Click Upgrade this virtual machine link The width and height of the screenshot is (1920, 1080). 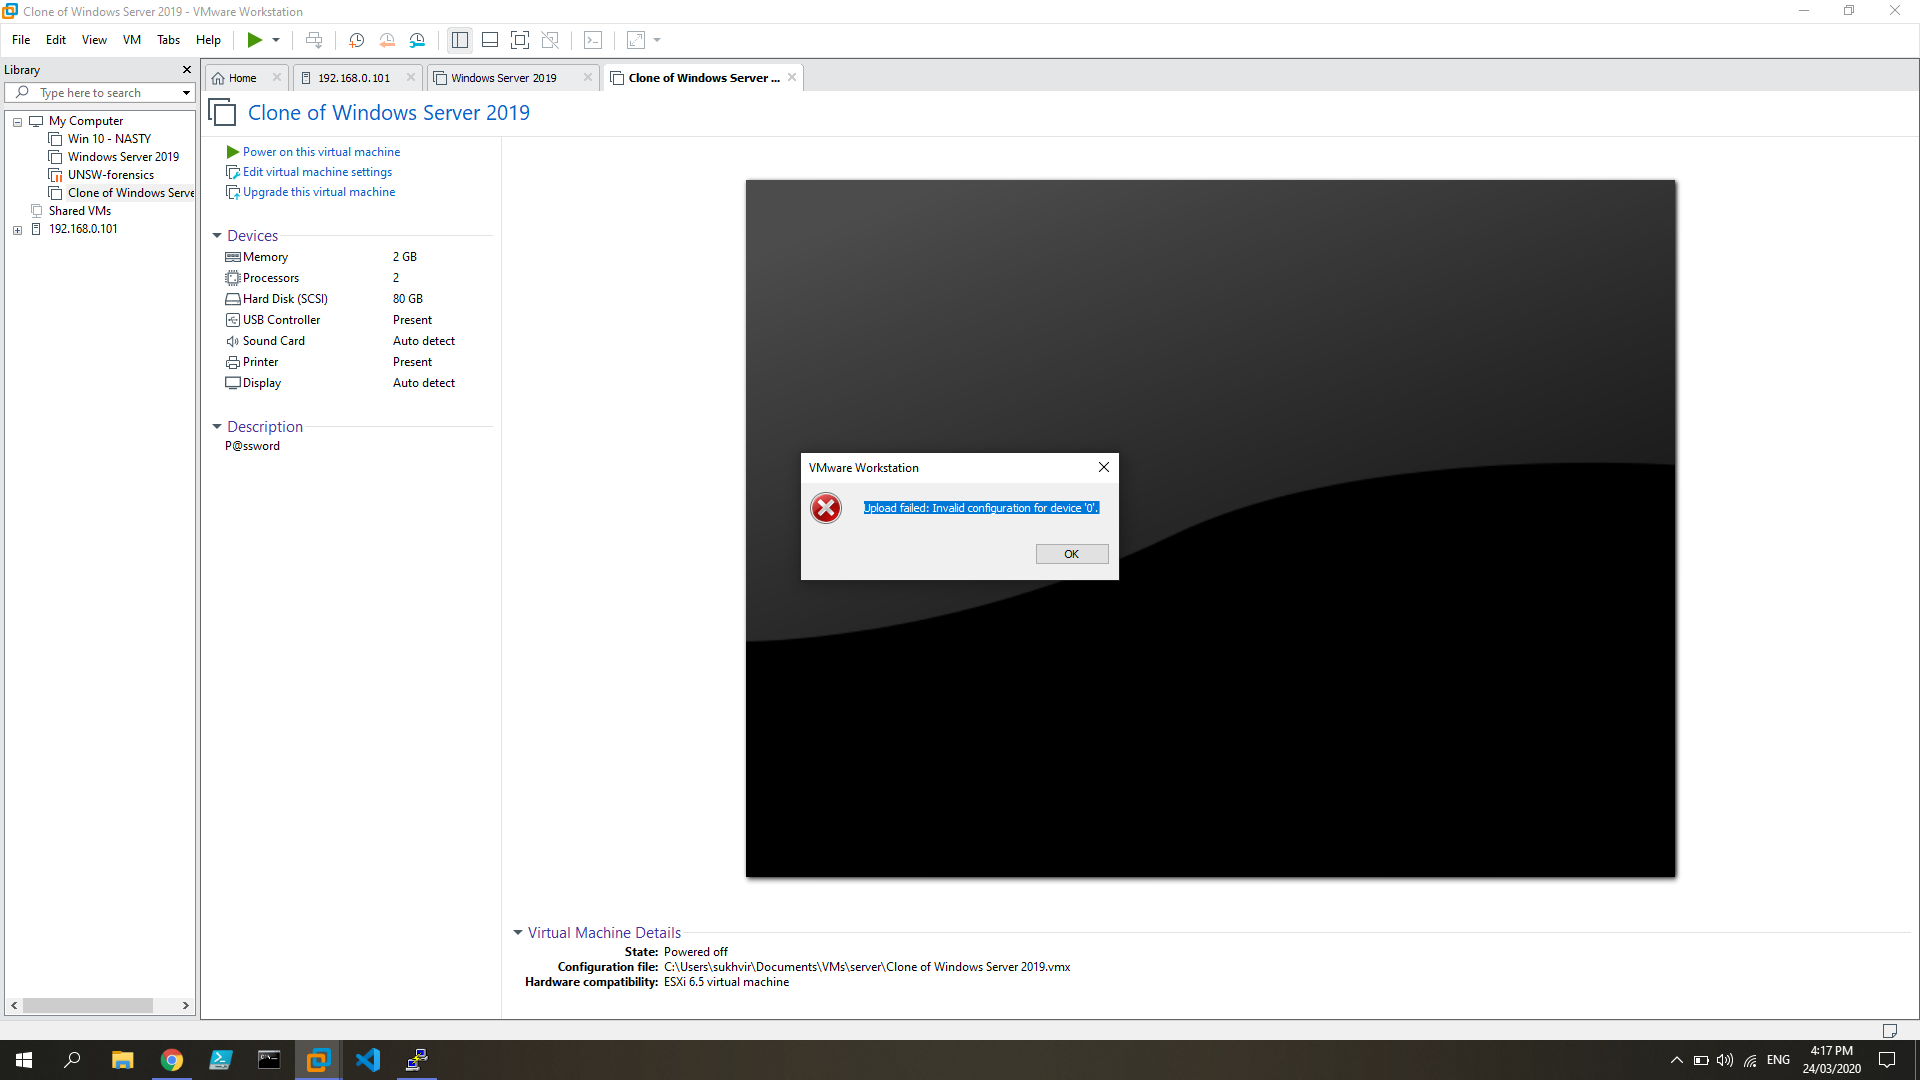319,192
